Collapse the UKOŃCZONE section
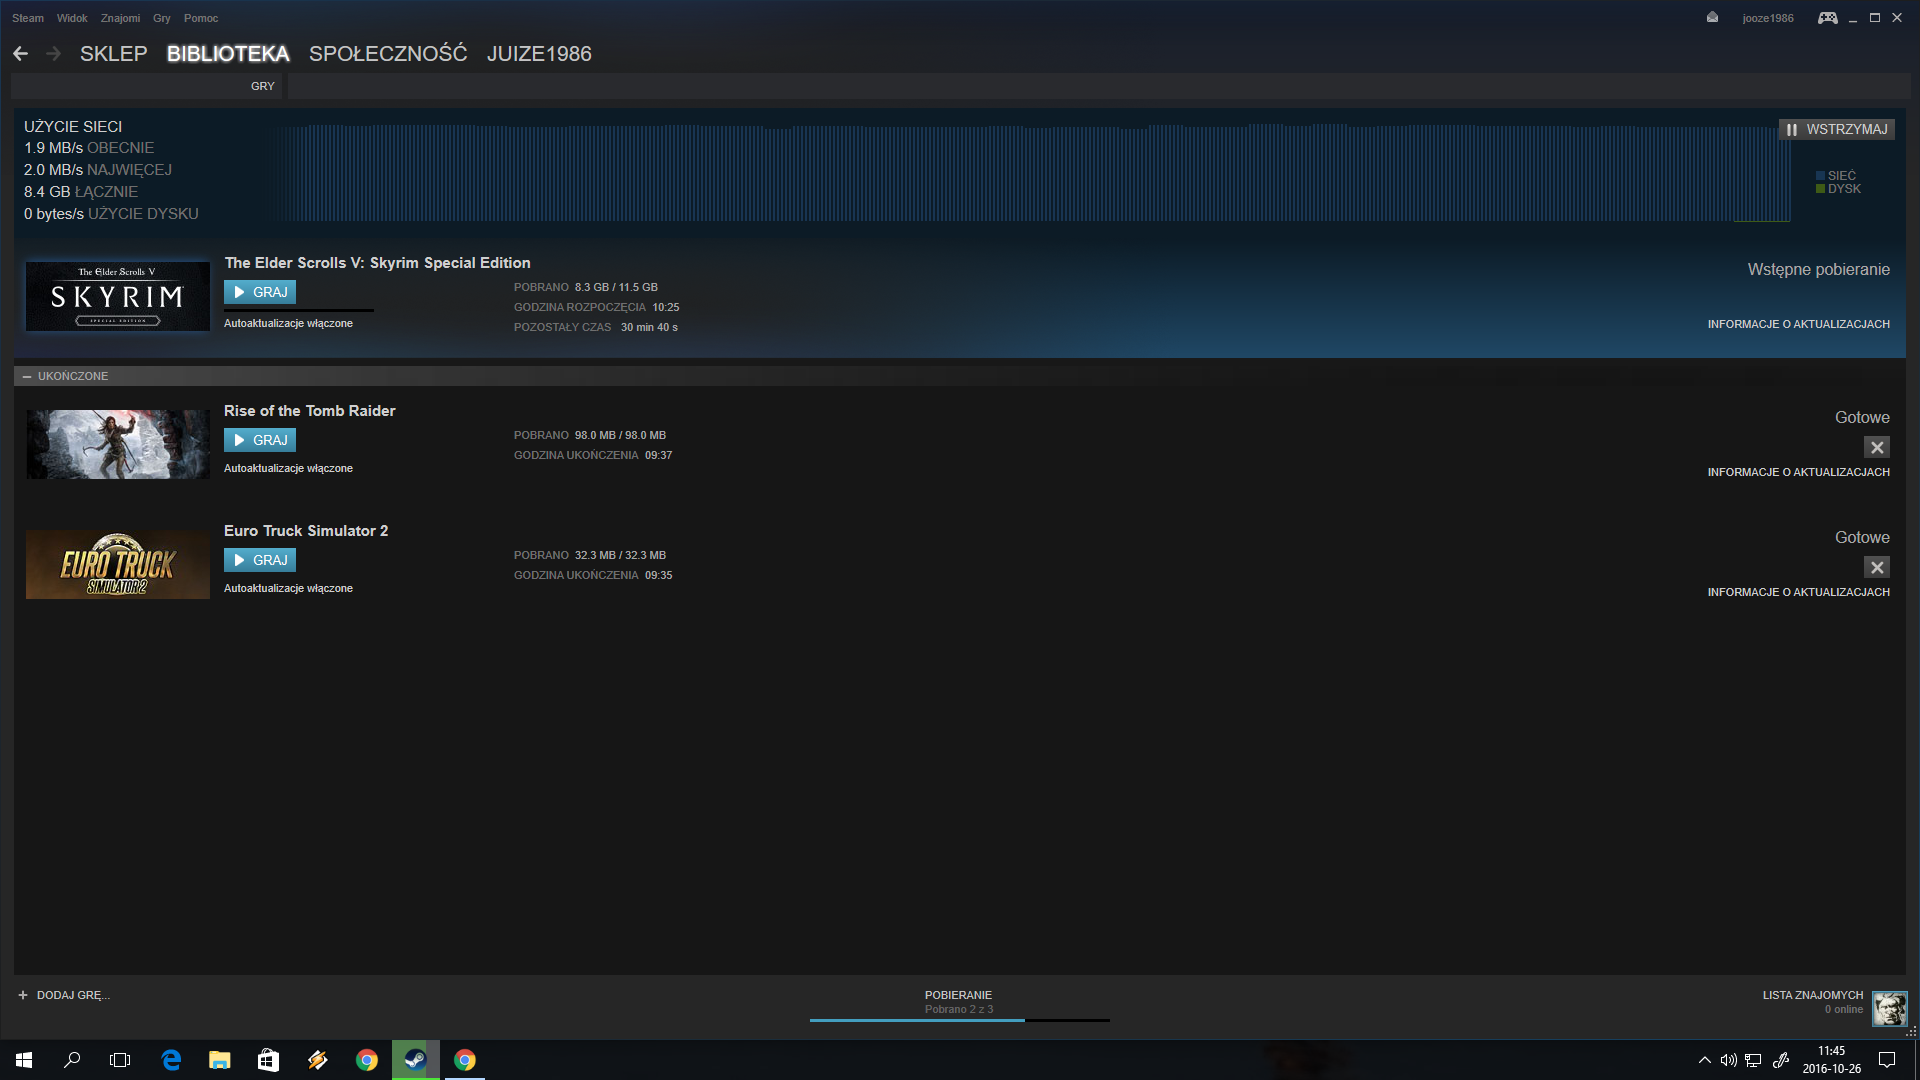The height and width of the screenshot is (1080, 1920). pos(27,377)
